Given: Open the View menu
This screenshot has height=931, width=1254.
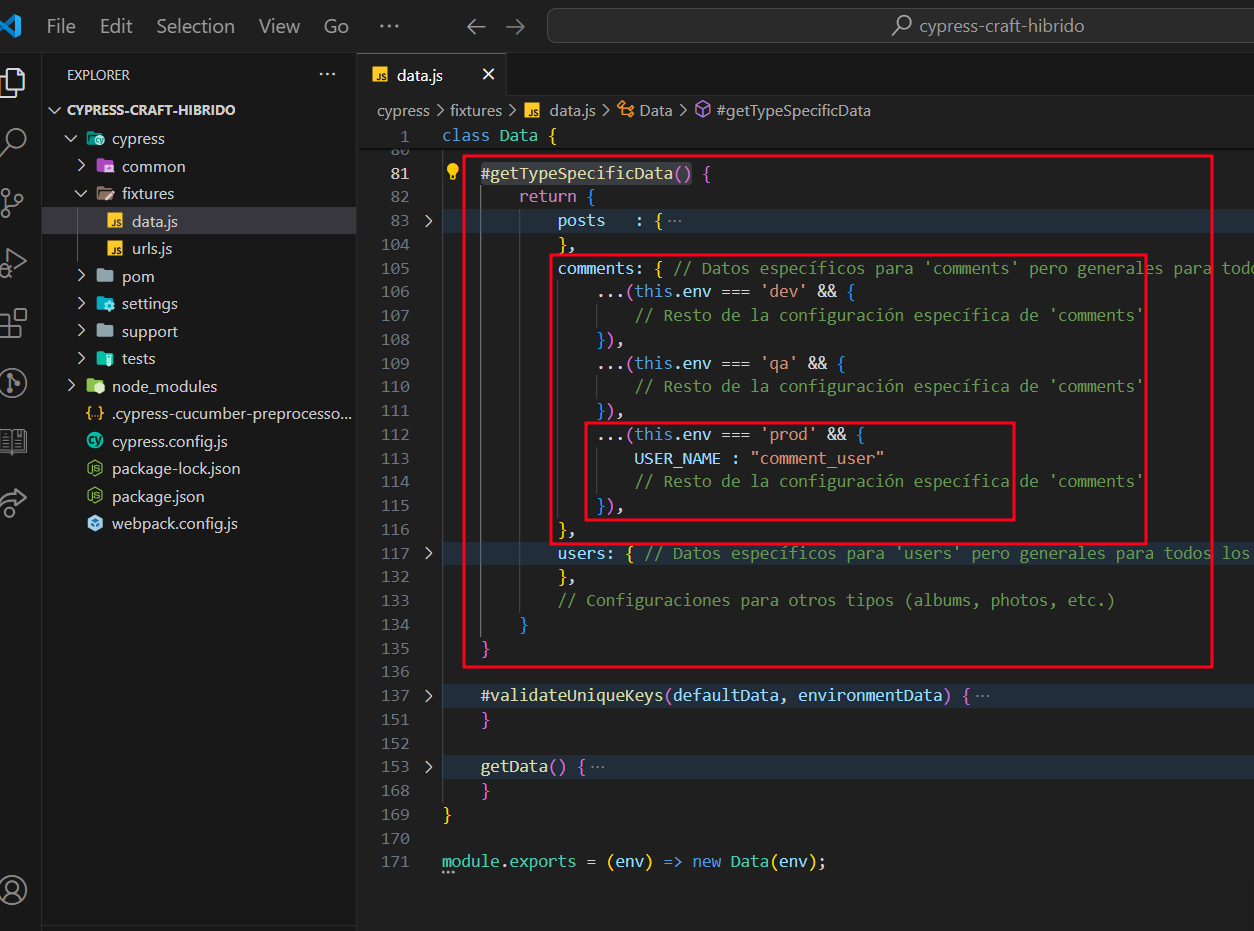Looking at the screenshot, I should point(279,27).
